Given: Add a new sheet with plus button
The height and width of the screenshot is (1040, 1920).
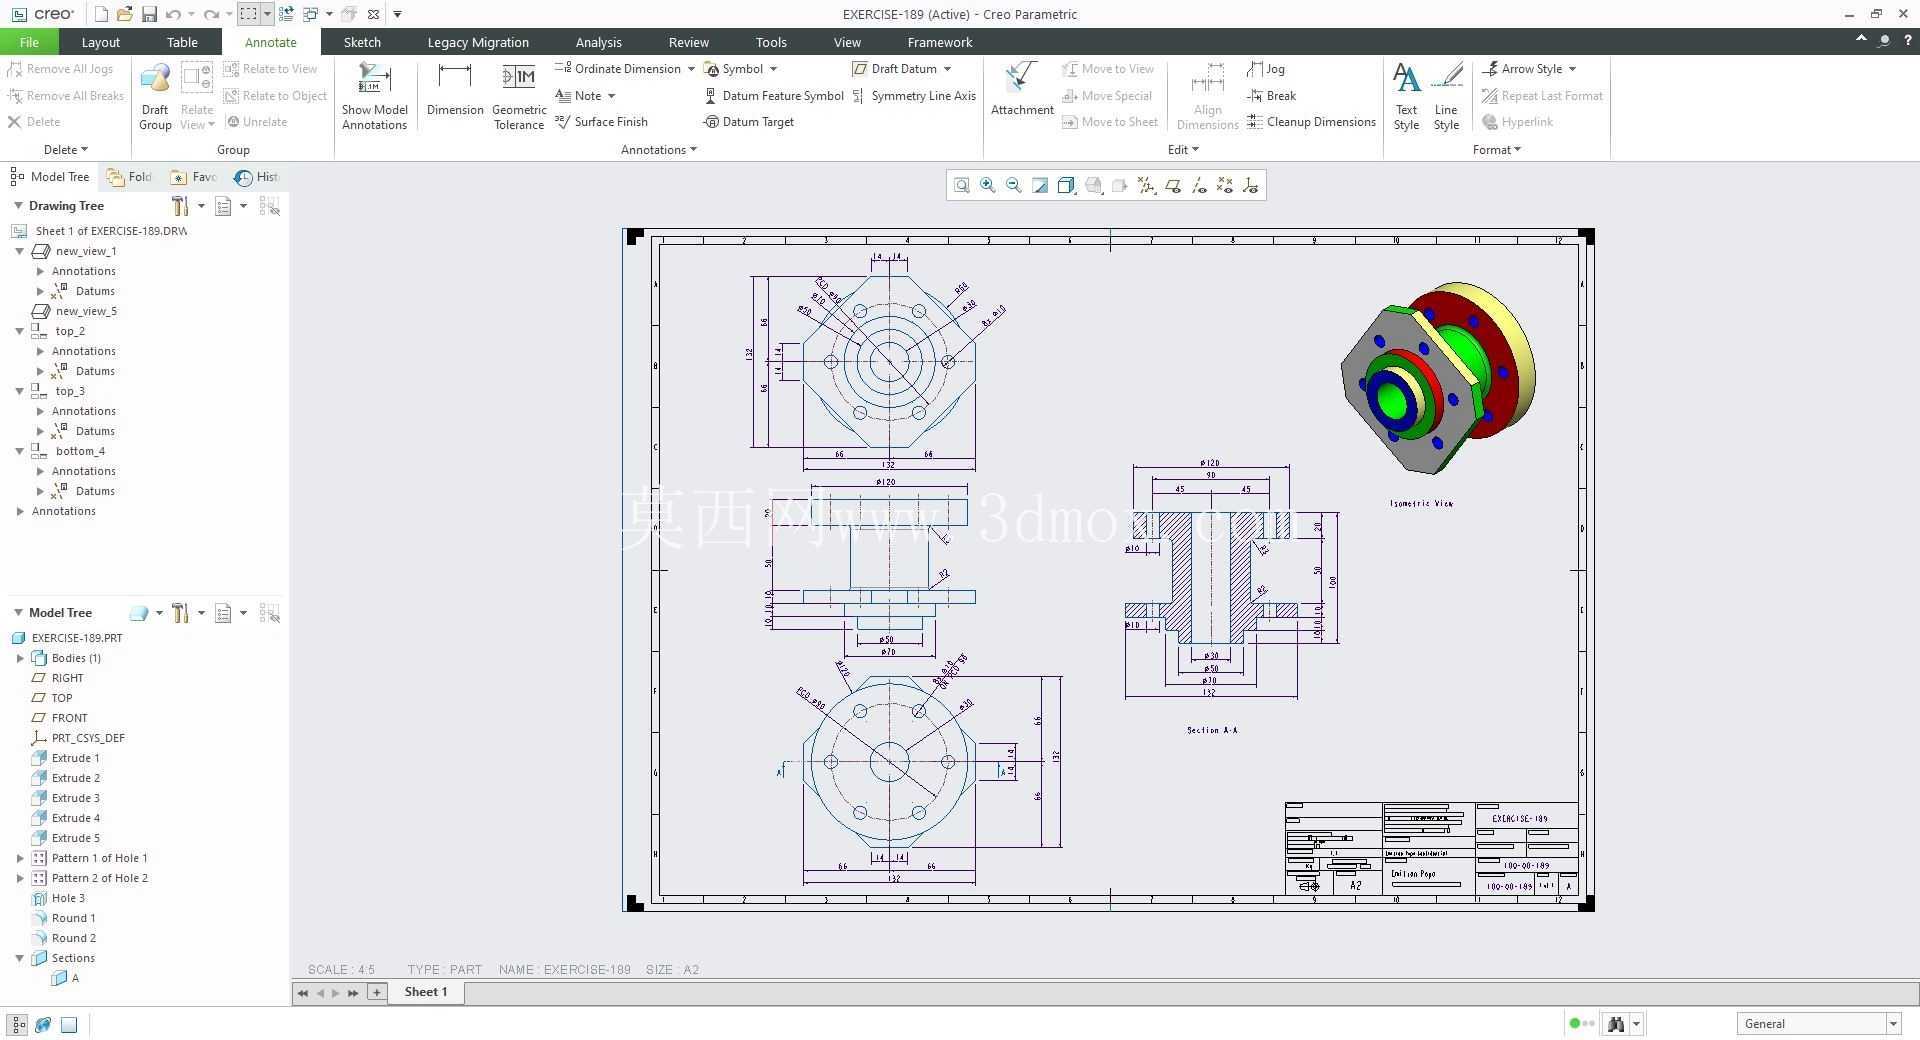Looking at the screenshot, I should pyautogui.click(x=377, y=992).
